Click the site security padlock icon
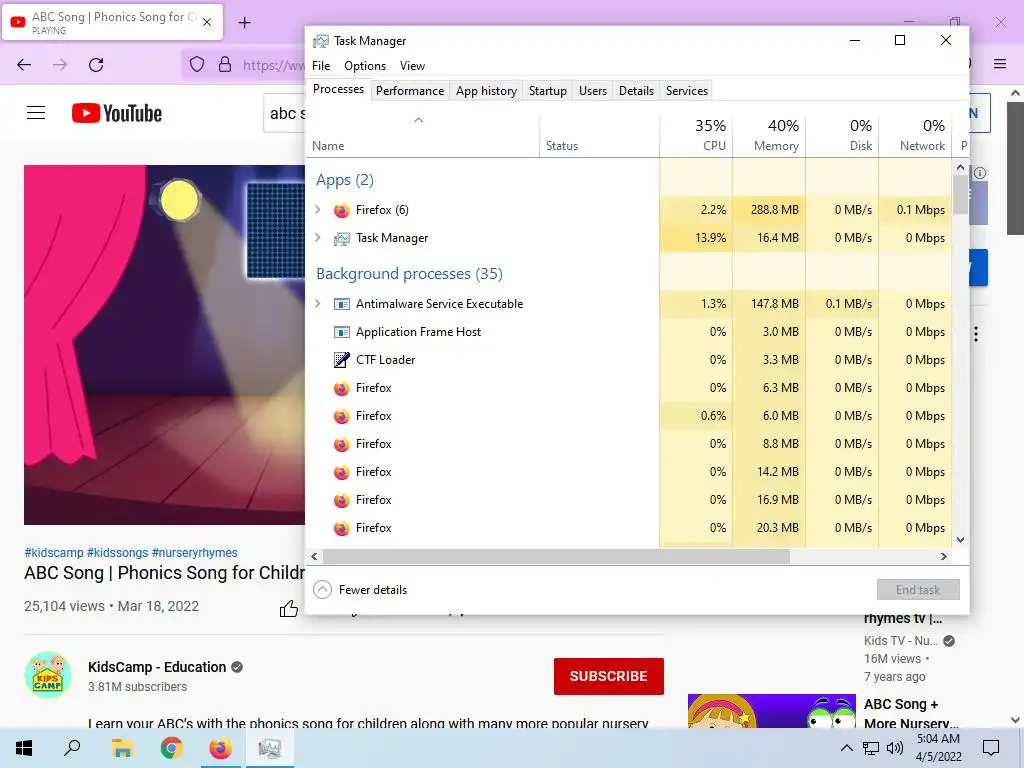1024x768 pixels. click(225, 64)
